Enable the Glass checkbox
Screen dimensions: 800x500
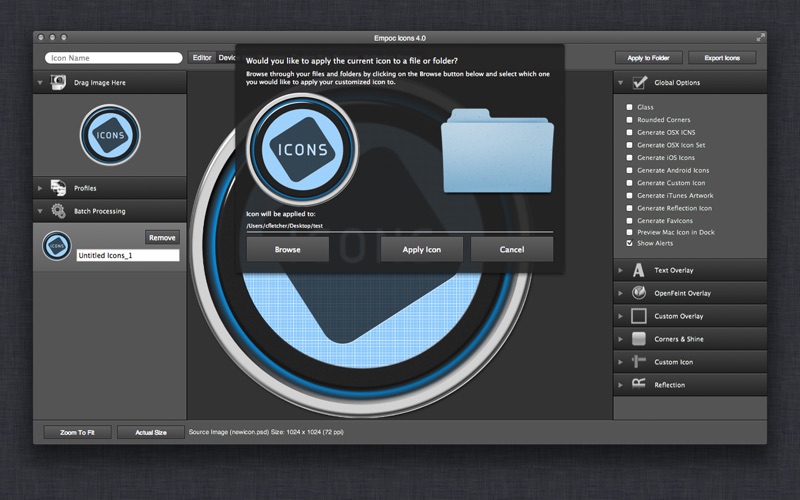pos(629,107)
